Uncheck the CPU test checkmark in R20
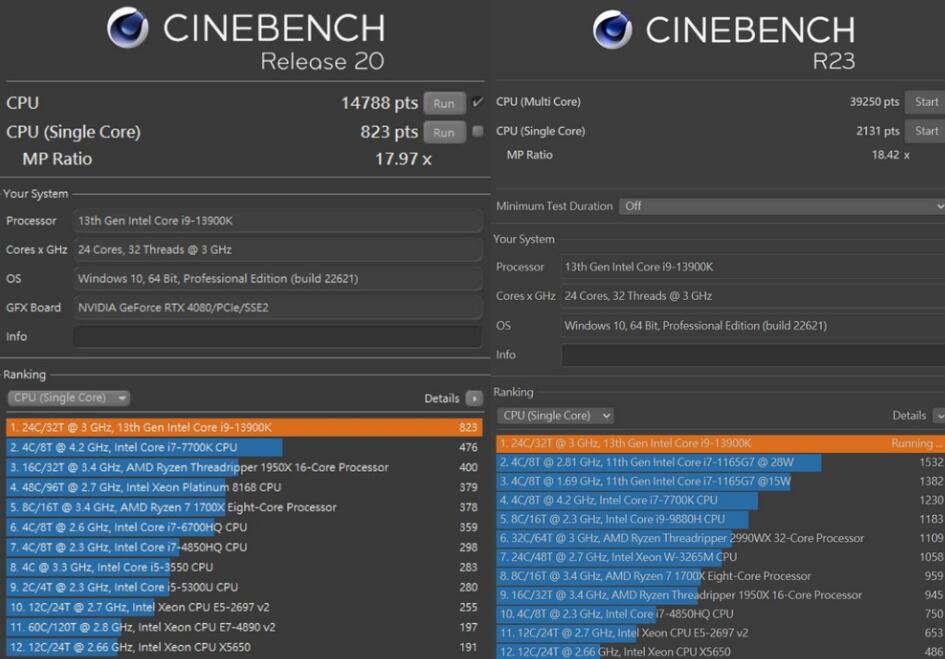Image resolution: width=945 pixels, height=659 pixels. tap(478, 103)
